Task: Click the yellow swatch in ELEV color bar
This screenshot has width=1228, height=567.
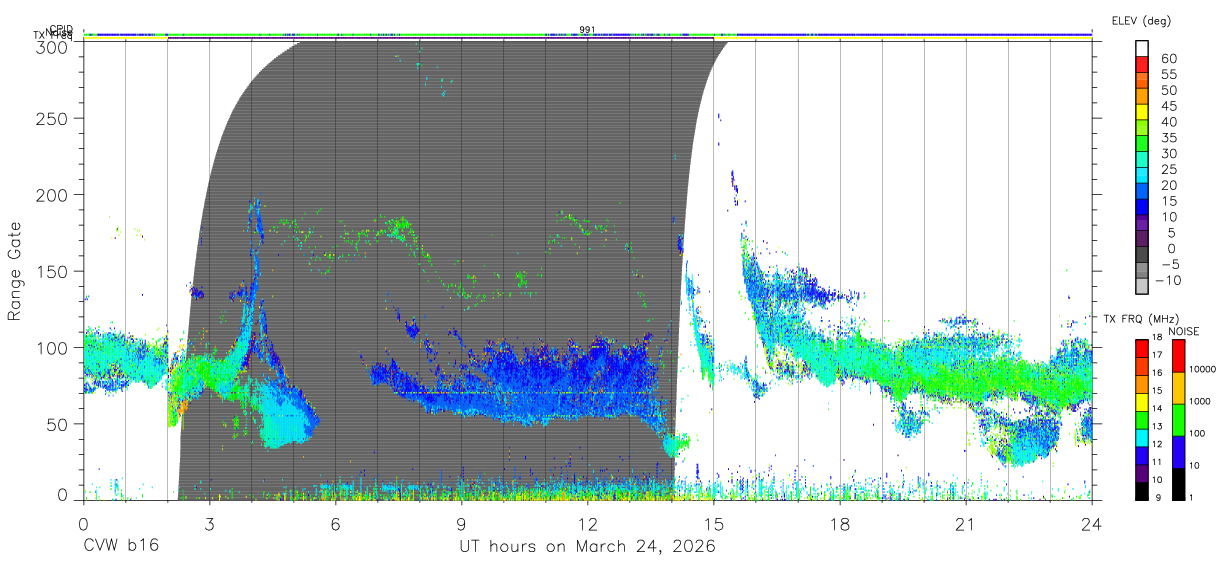Action: click(x=1142, y=113)
